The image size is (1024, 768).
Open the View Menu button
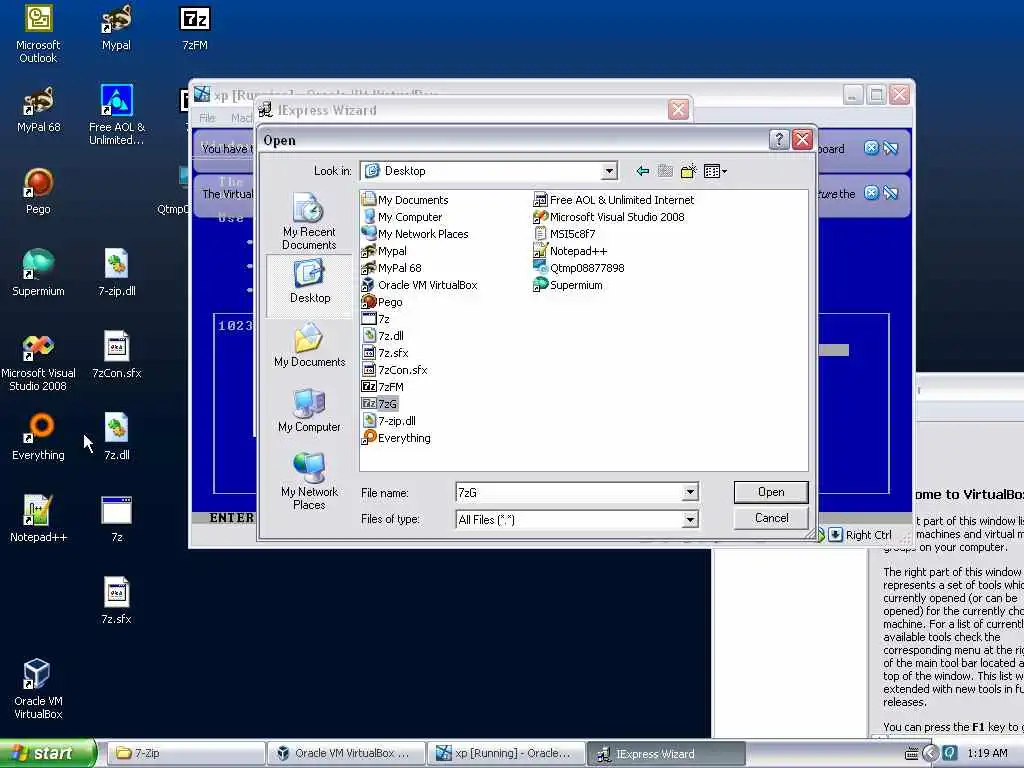715,171
